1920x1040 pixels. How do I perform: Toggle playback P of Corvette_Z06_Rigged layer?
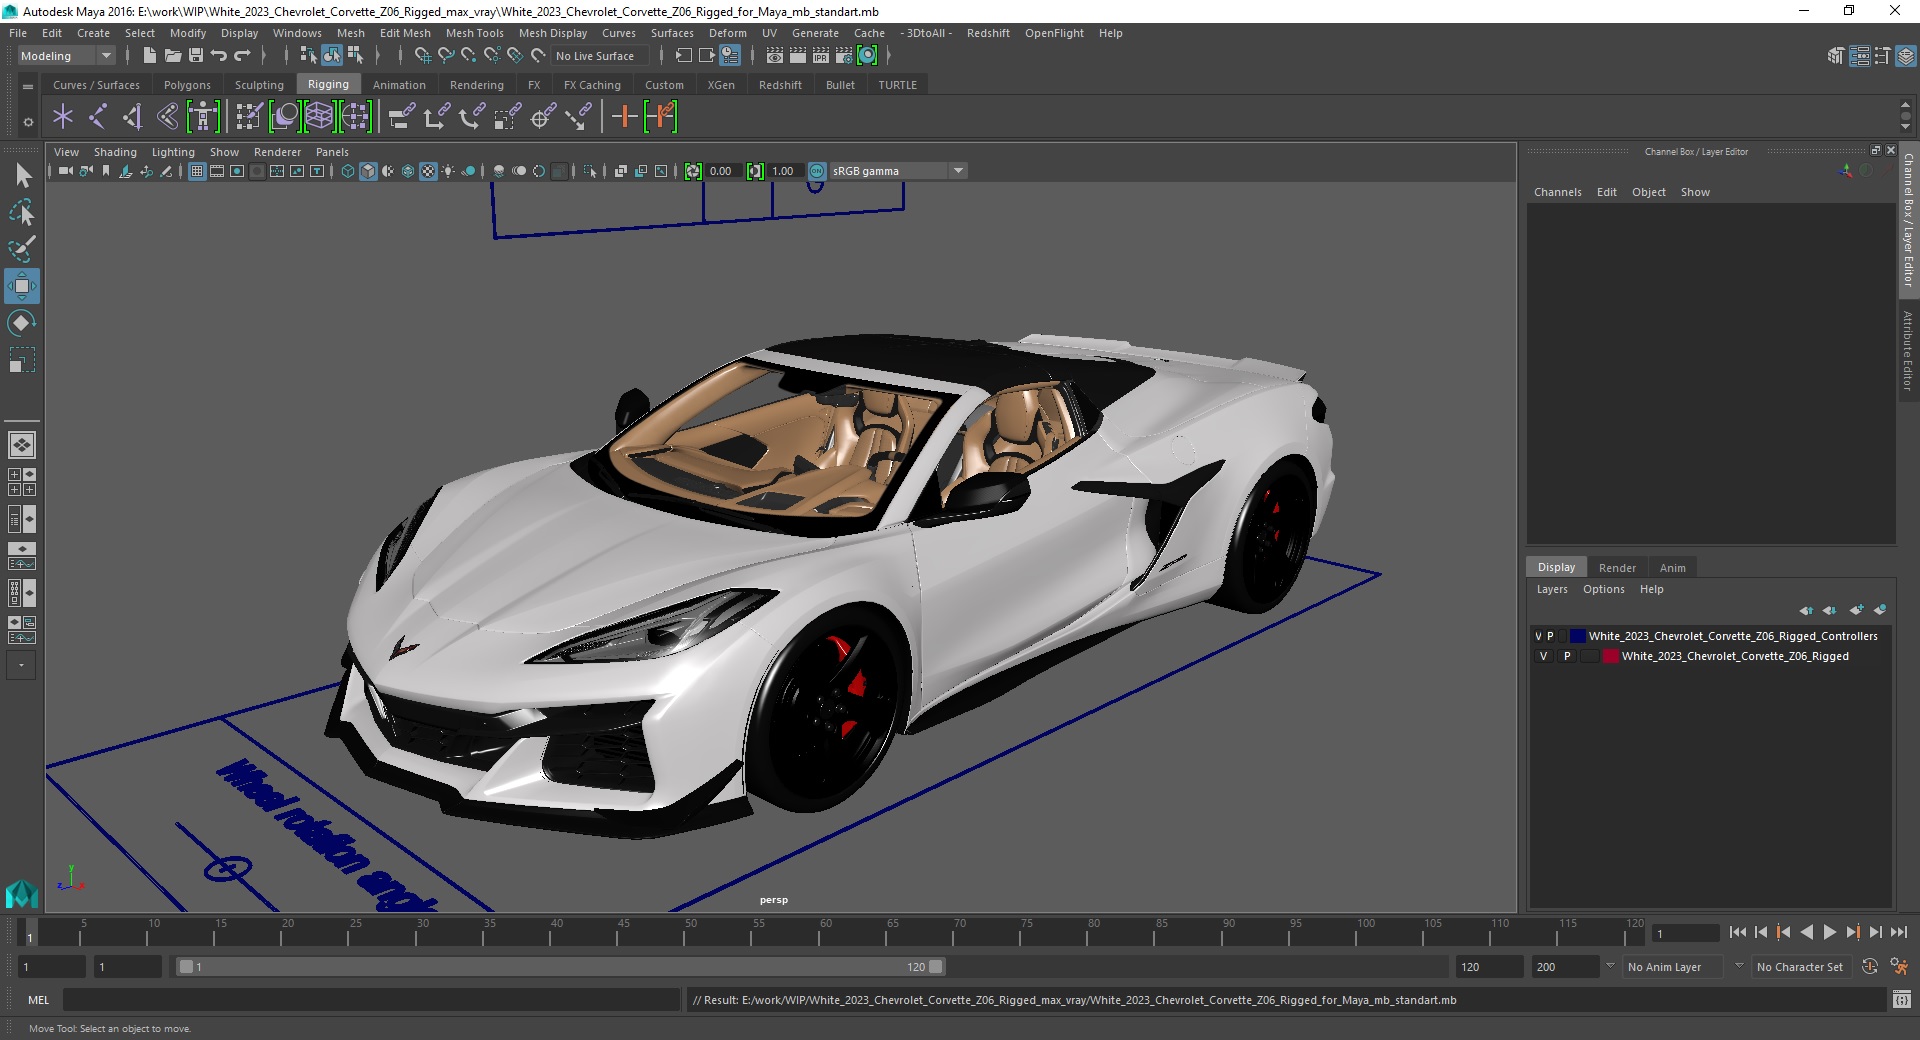[1567, 656]
